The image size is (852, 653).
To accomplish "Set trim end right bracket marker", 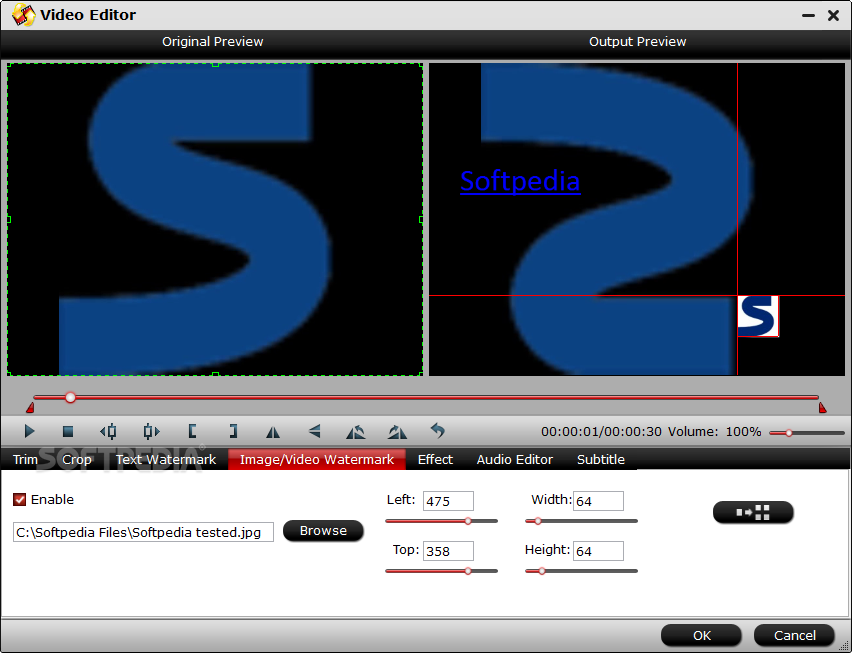I will tap(233, 431).
